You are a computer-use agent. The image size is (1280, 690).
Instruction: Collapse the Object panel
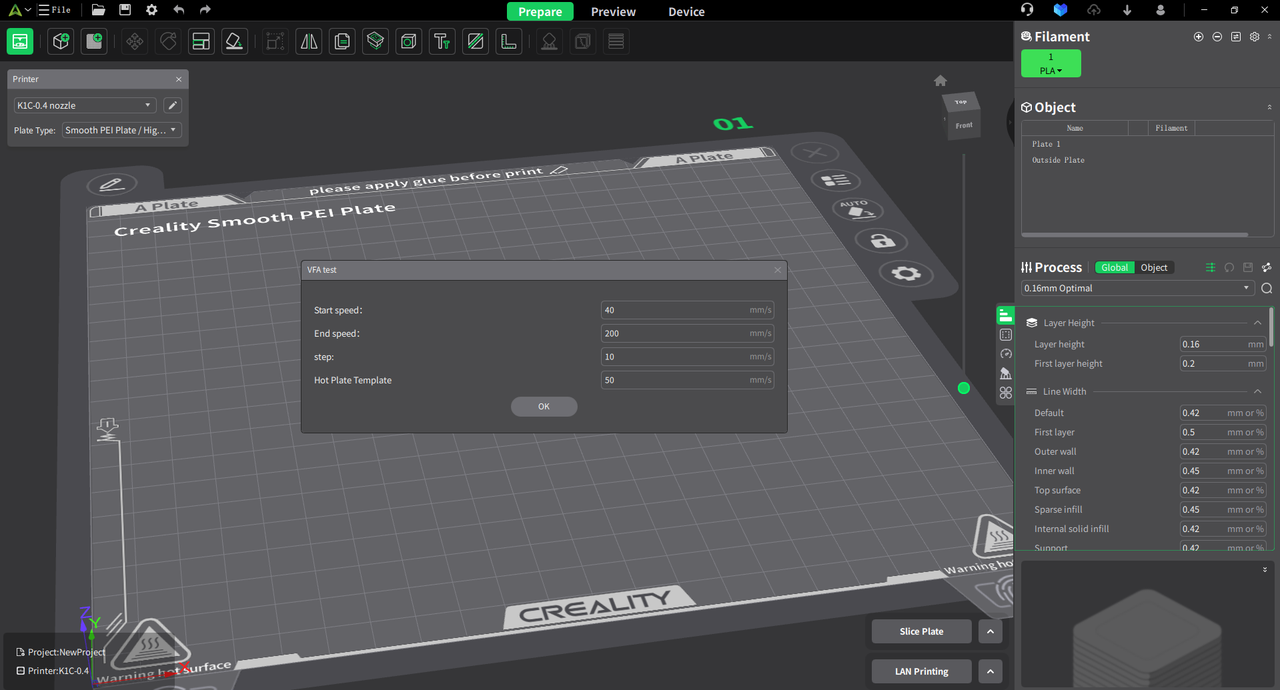point(1270,107)
